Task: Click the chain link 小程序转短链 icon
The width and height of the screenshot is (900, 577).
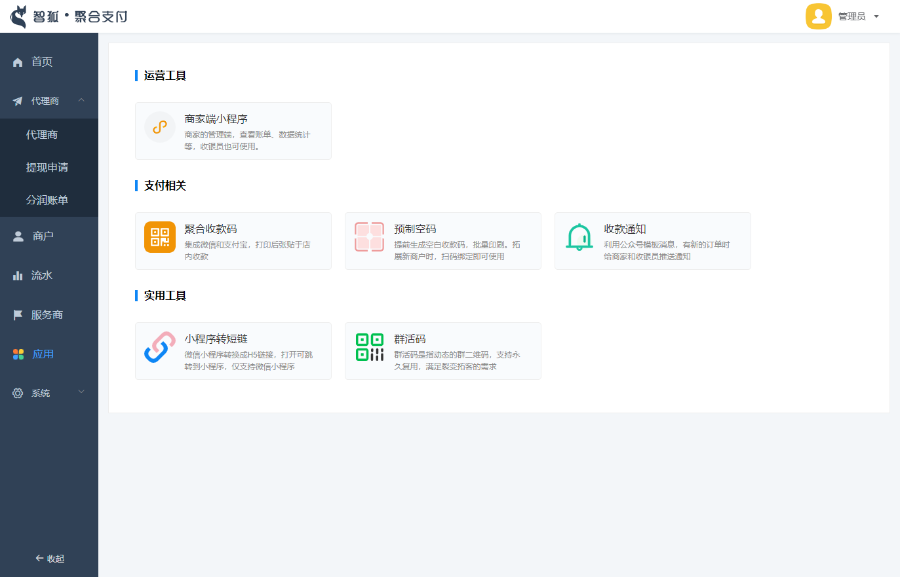Action: point(160,347)
